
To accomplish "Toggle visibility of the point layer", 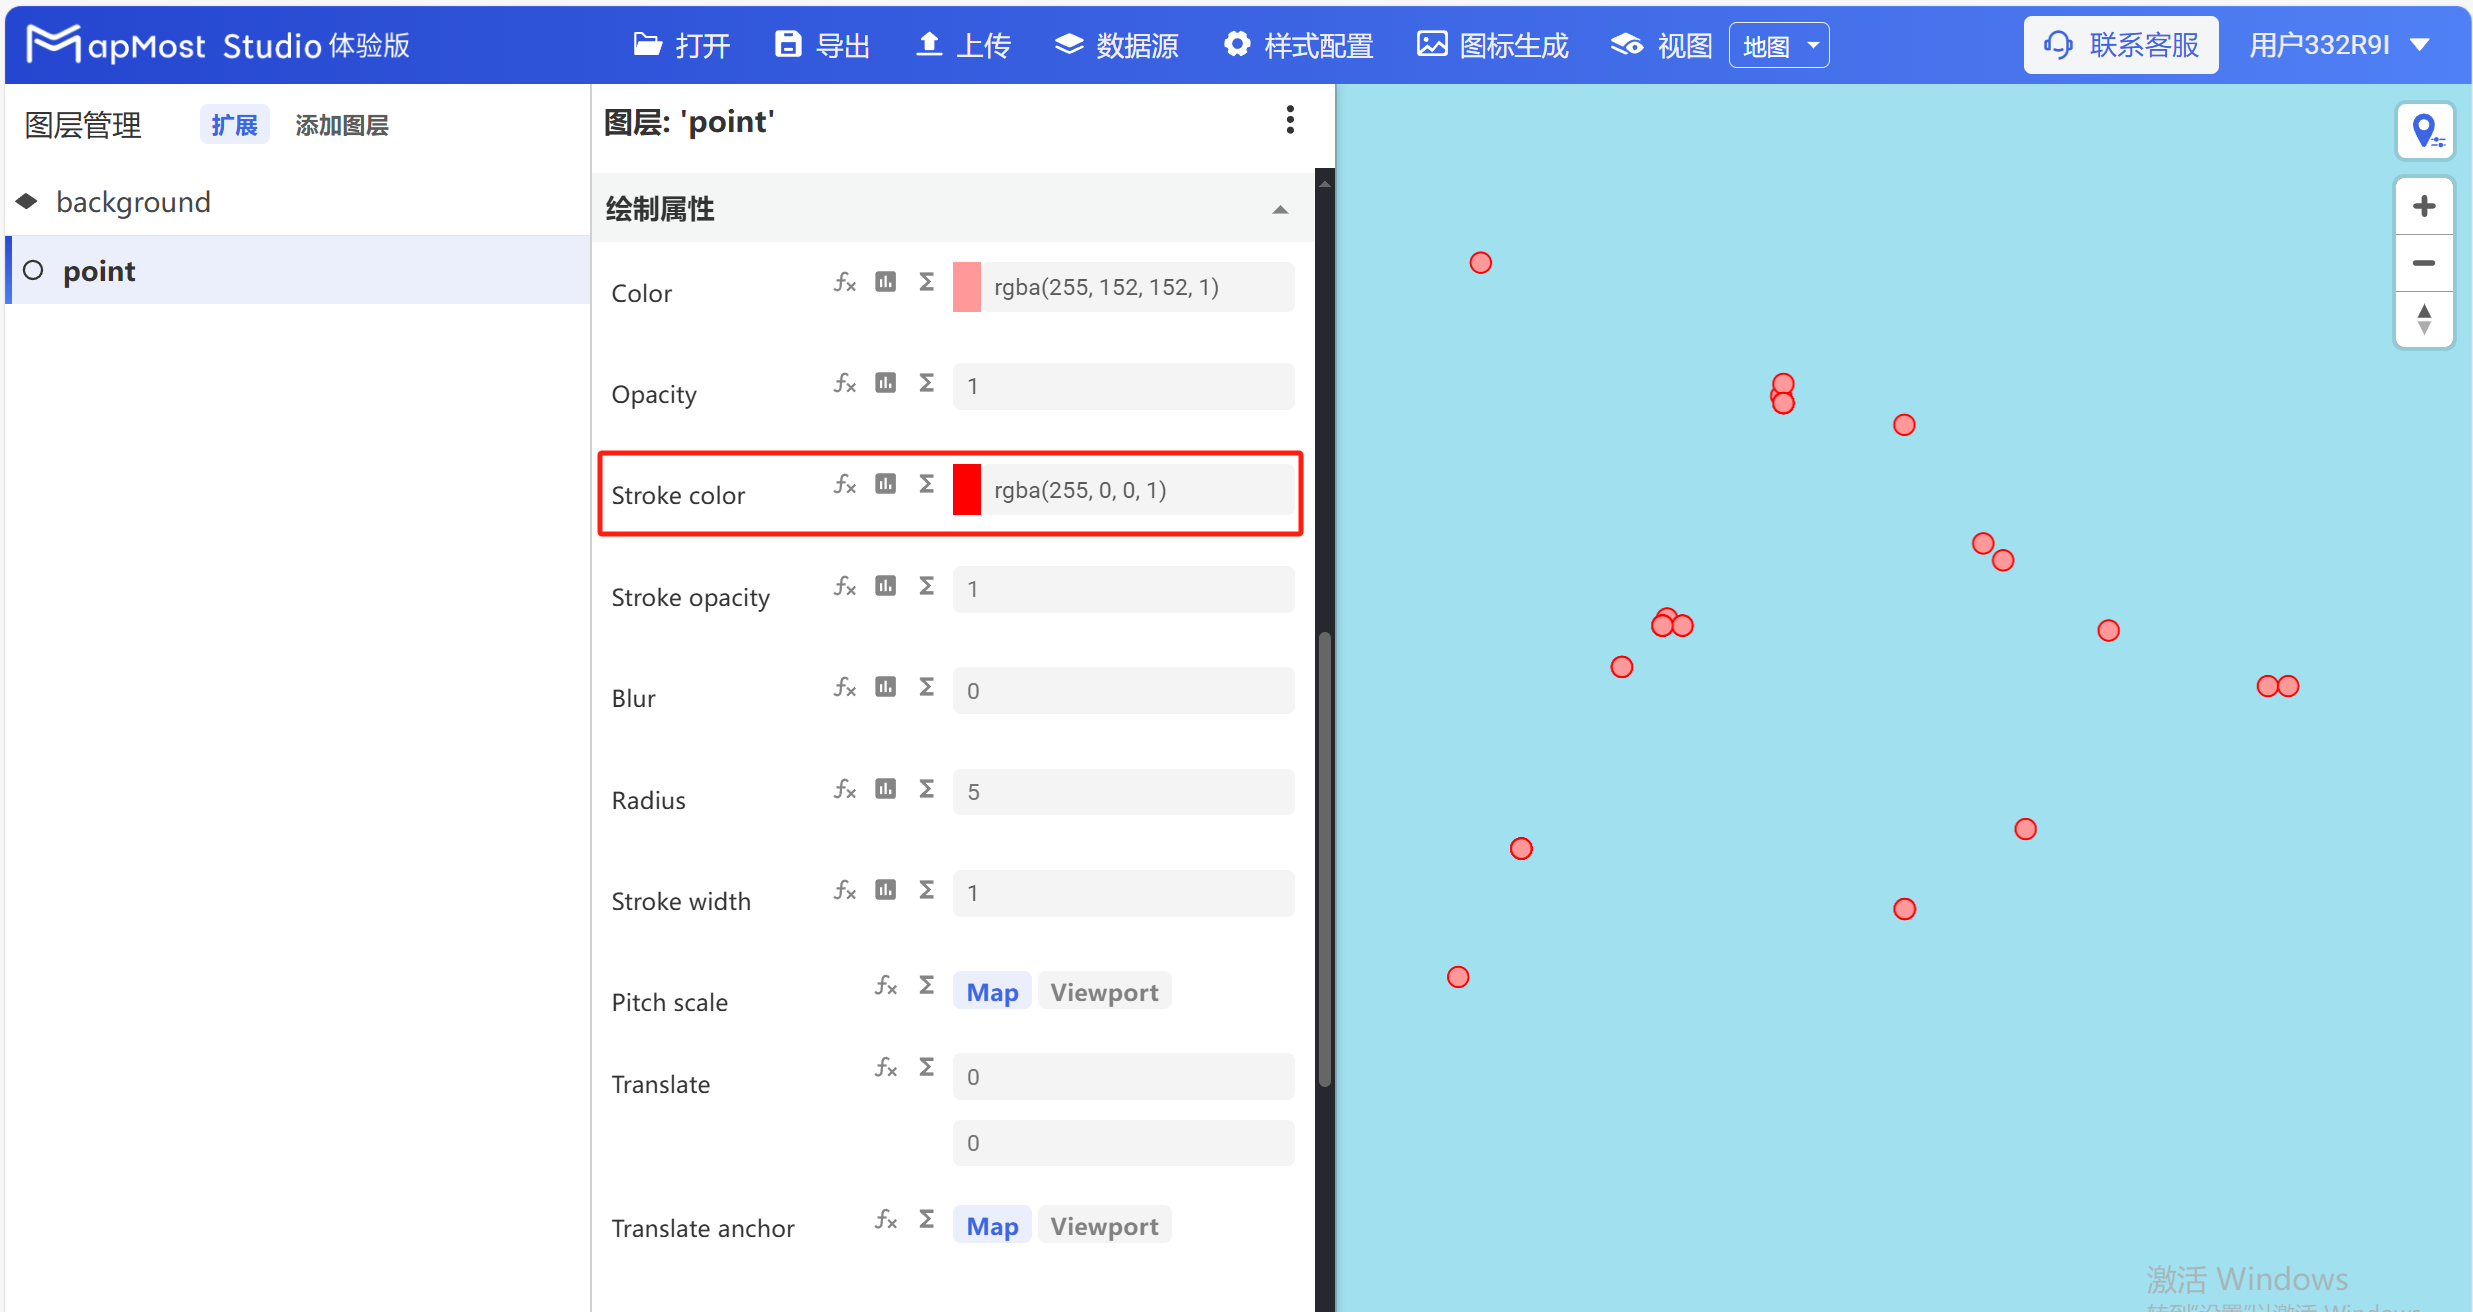I will (x=32, y=270).
